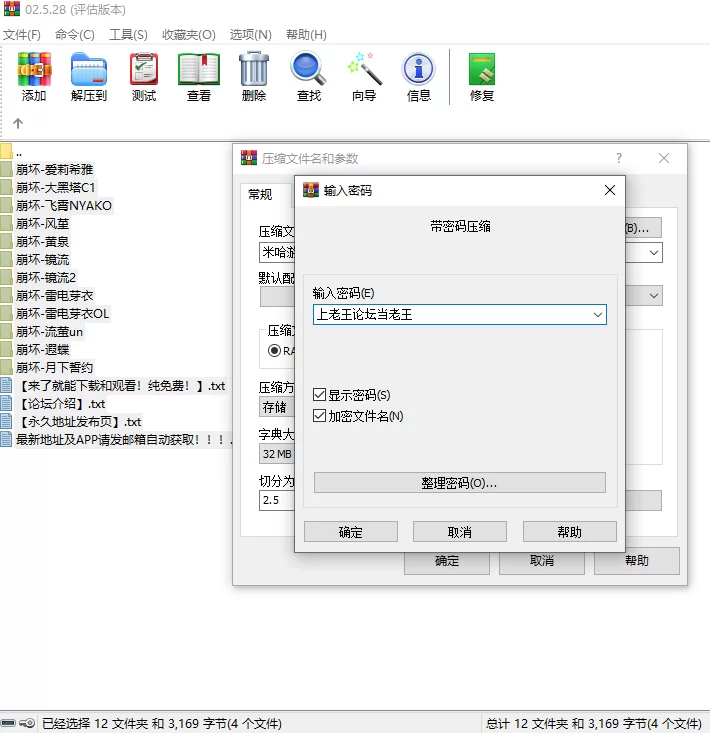Click the folder icon of 崩坏-镜流2
710x733 pixels.
pos(7,277)
